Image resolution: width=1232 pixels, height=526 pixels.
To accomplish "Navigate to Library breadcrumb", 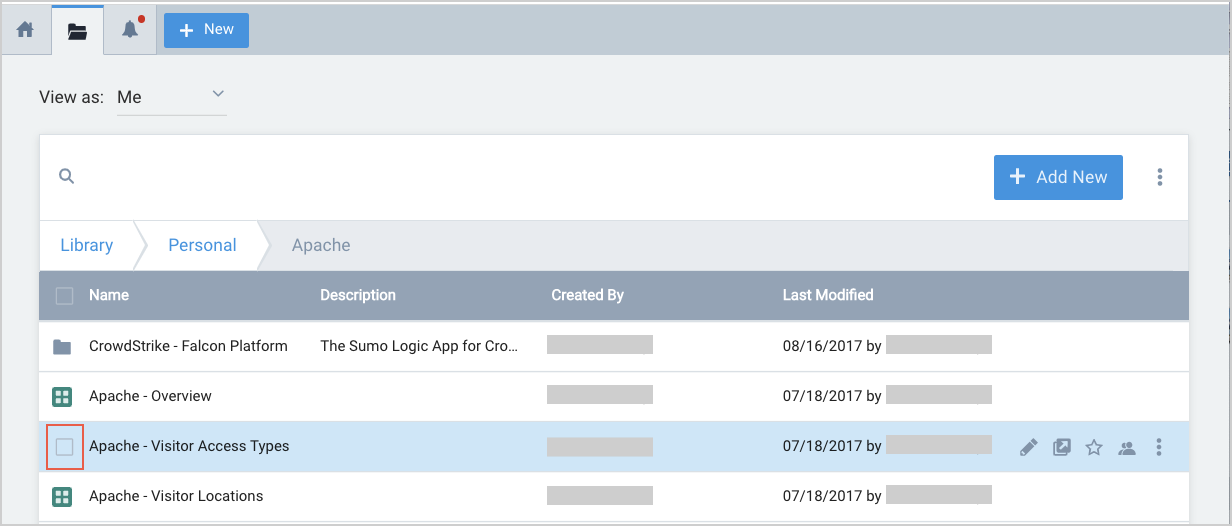I will tap(87, 245).
